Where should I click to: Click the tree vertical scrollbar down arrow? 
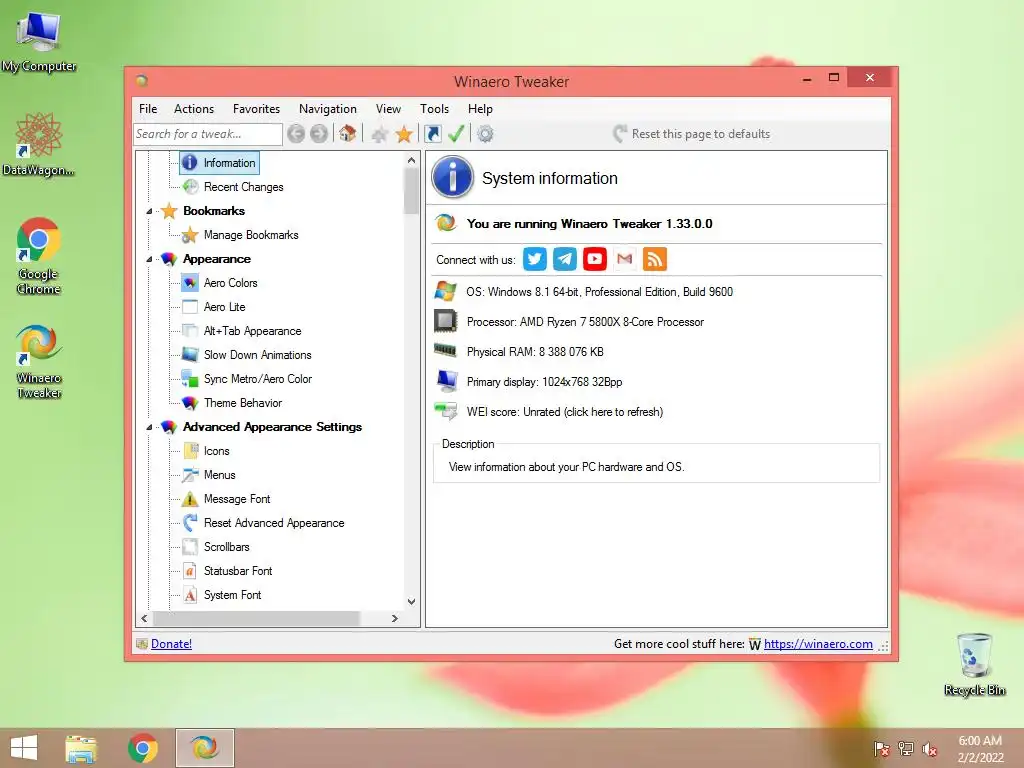pos(411,601)
